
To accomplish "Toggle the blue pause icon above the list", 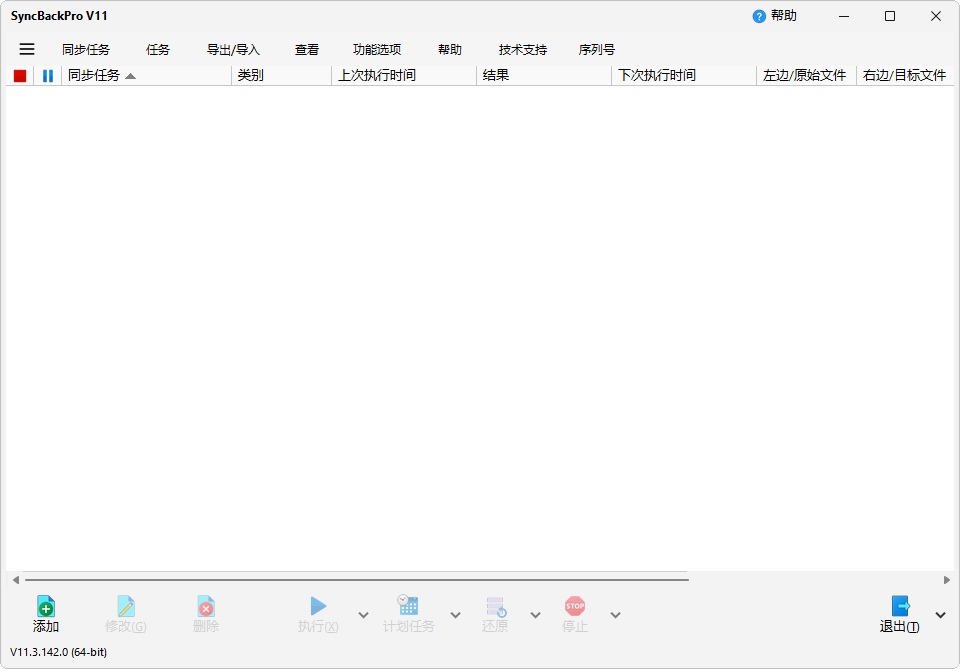I will click(46, 75).
